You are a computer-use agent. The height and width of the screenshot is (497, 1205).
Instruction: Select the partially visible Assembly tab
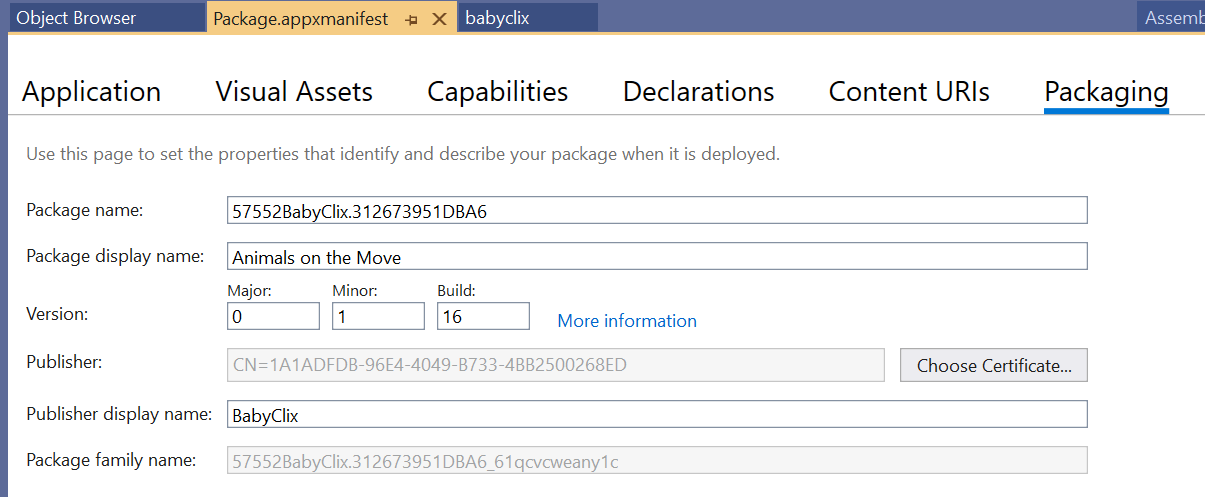(x=1171, y=18)
